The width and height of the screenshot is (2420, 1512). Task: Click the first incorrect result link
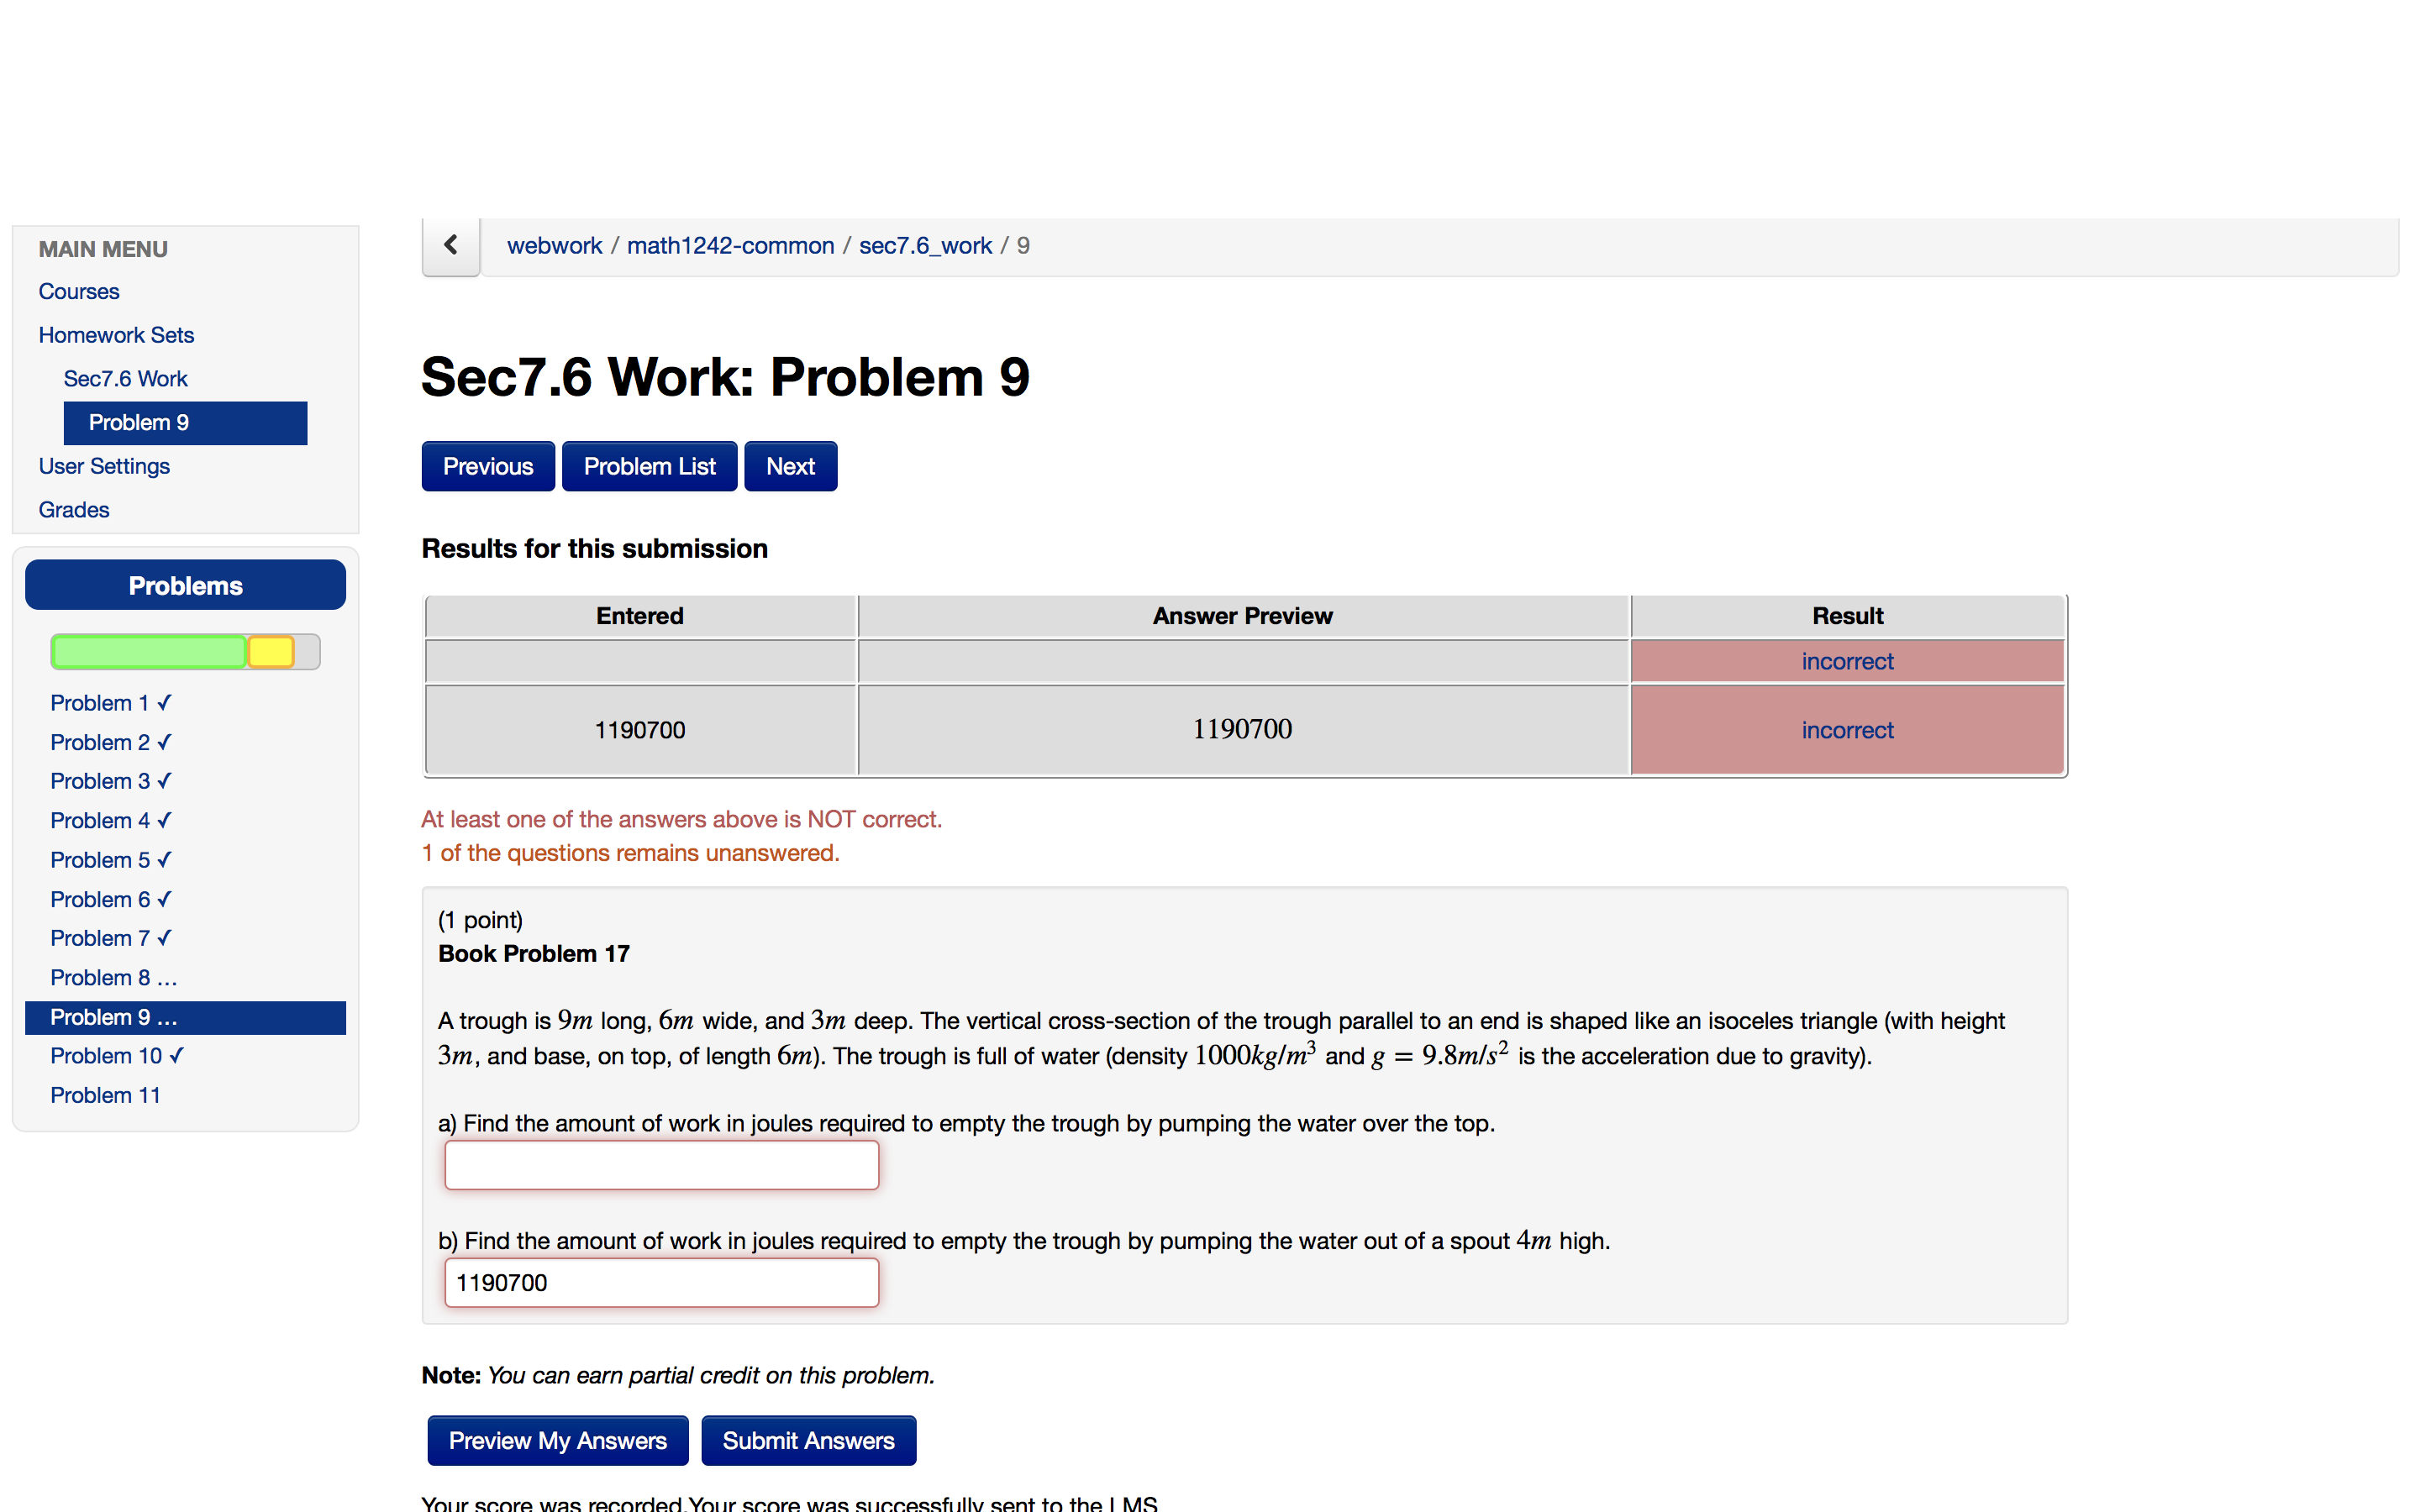click(x=1846, y=661)
